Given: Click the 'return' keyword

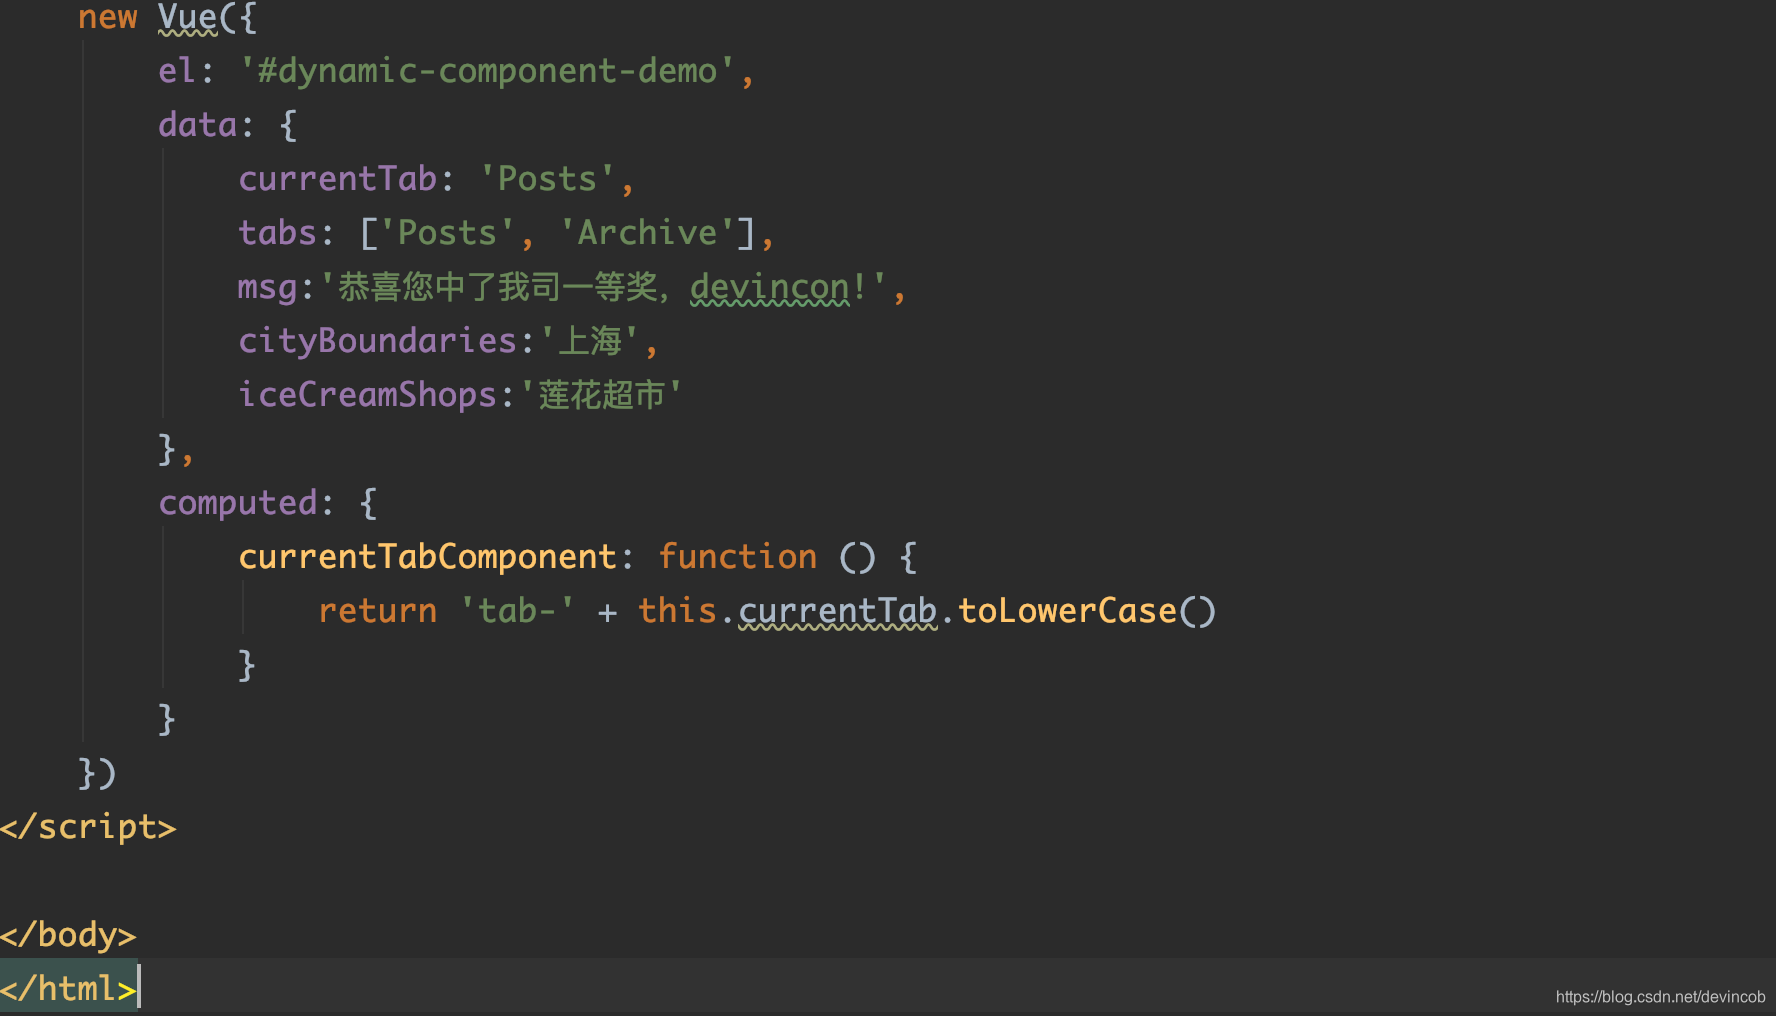Looking at the screenshot, I should point(377,611).
